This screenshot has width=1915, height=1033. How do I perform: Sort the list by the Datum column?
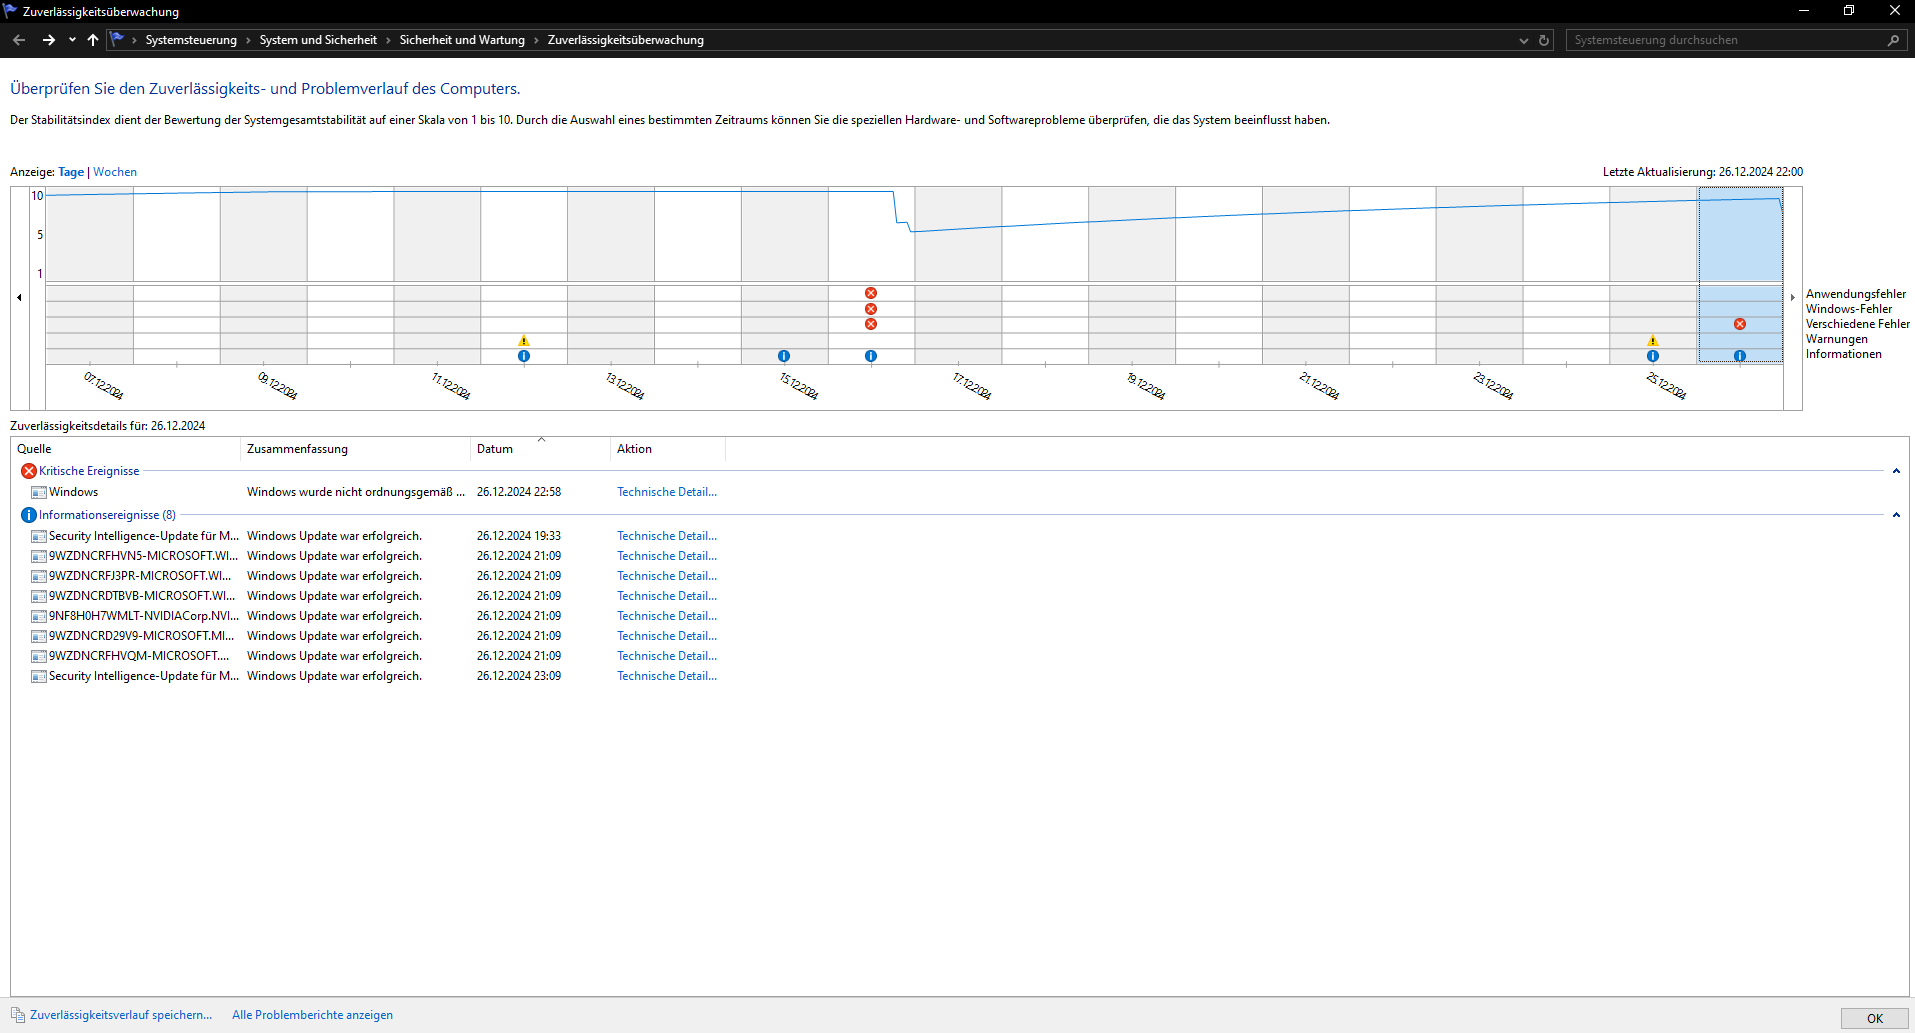540,449
